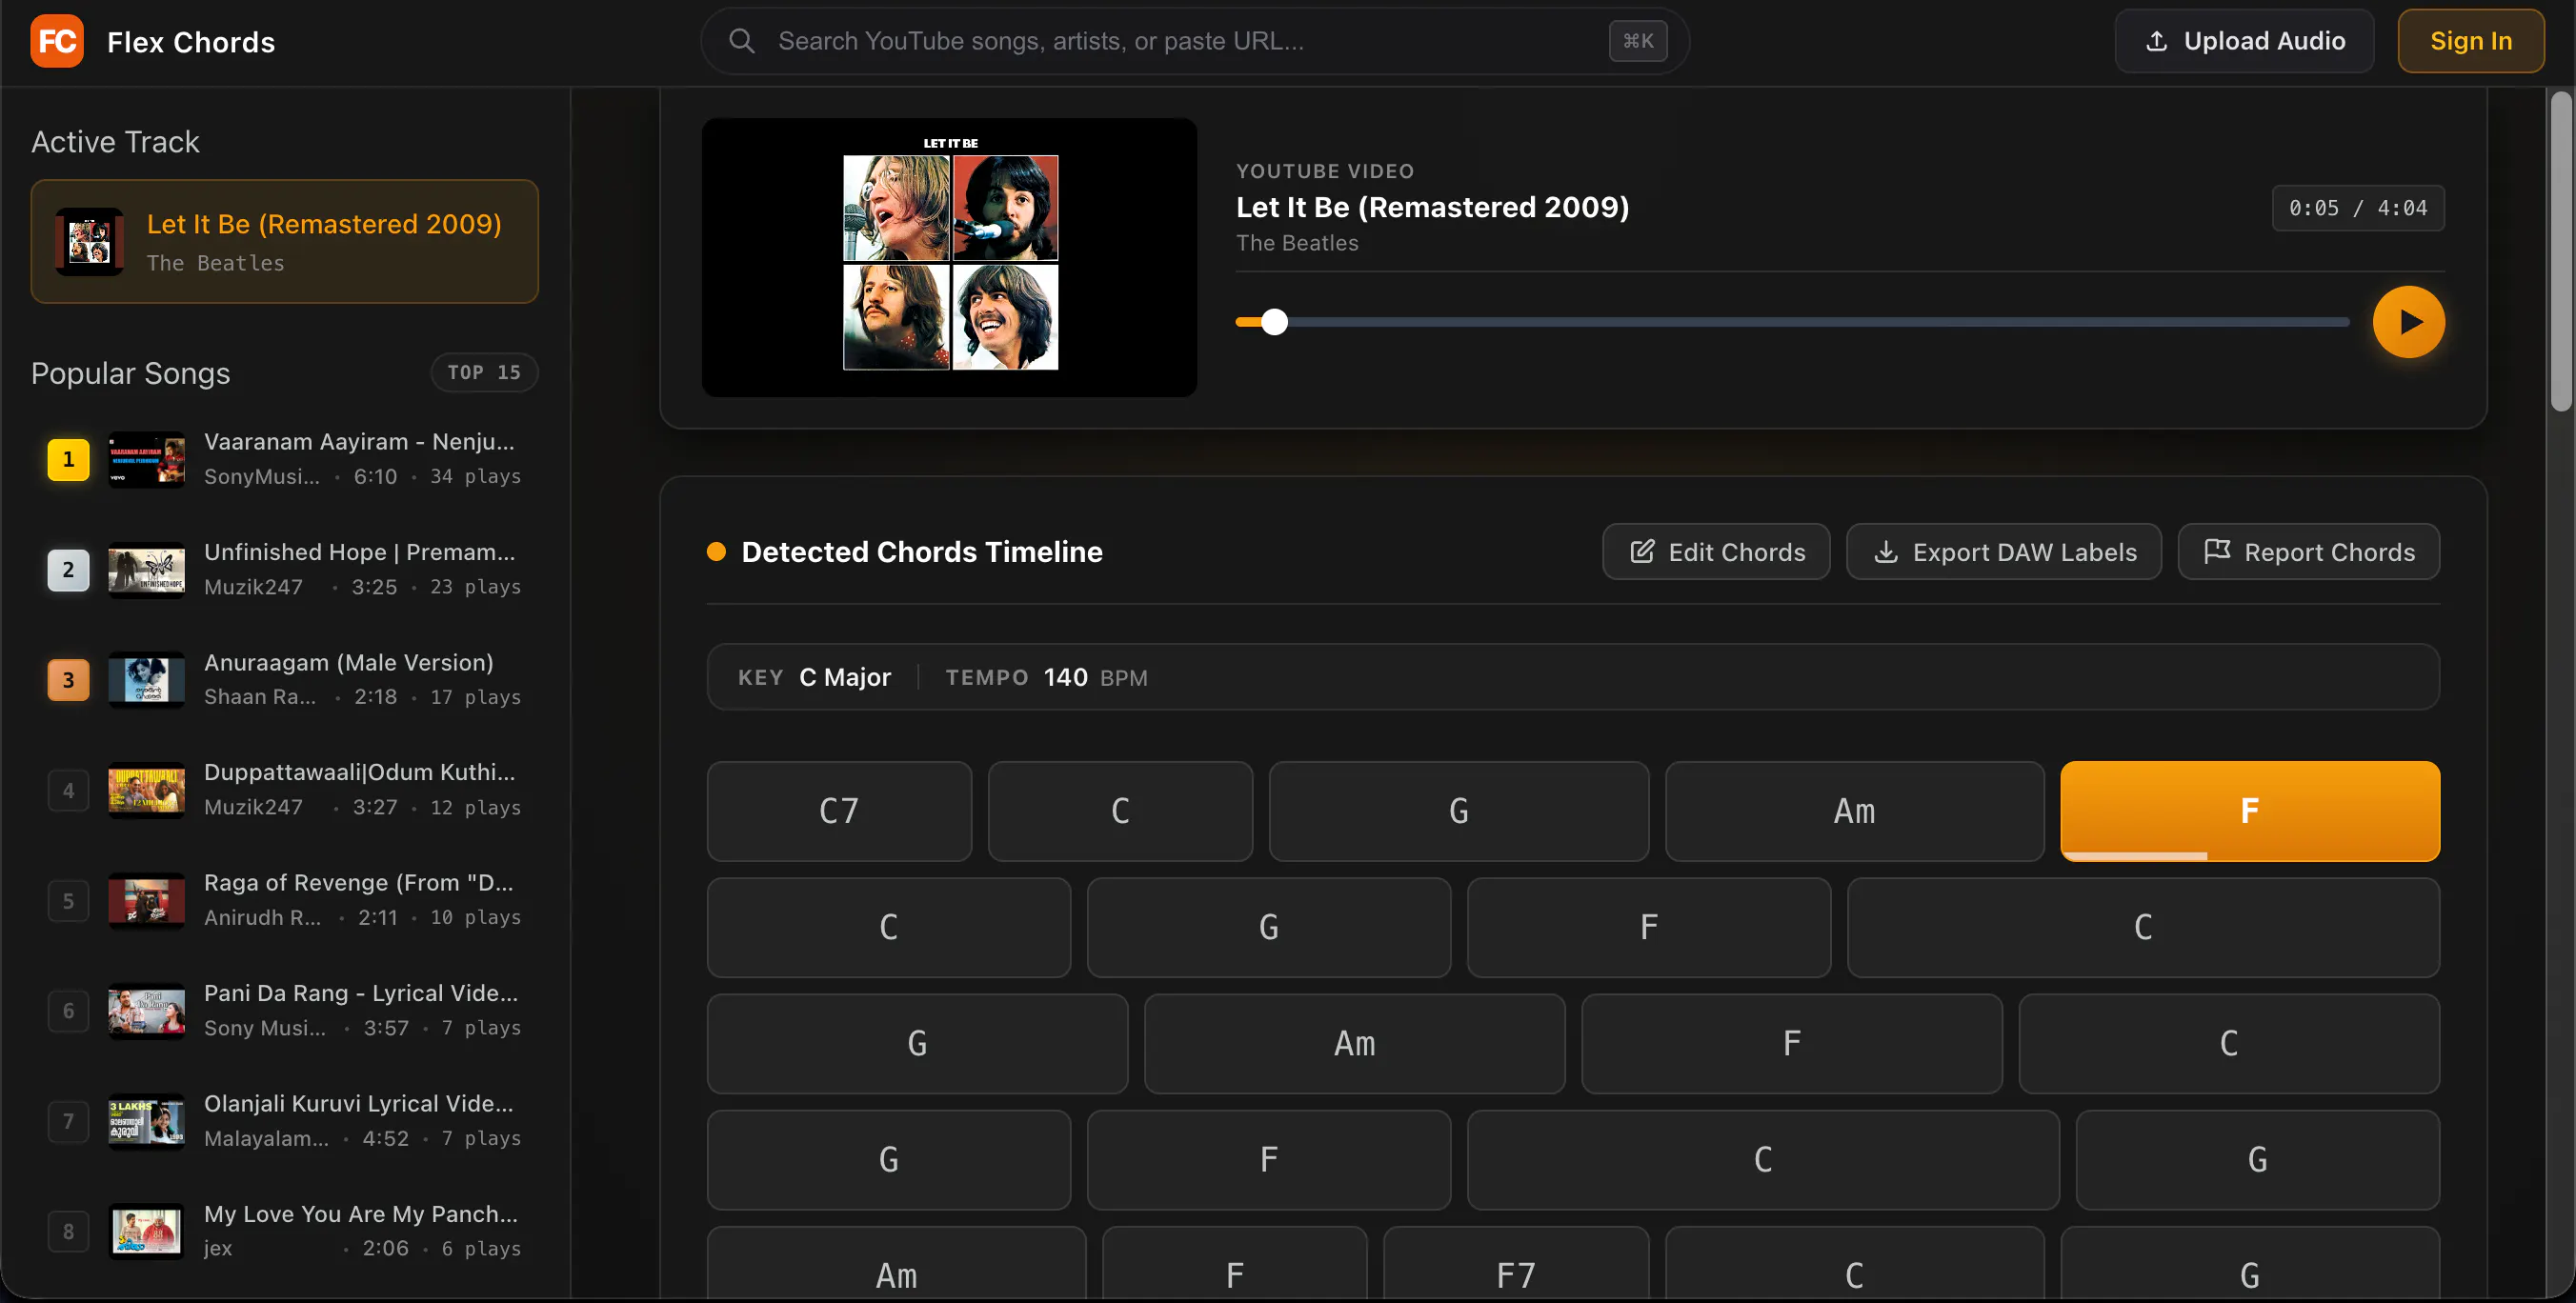Focus the YouTube song search field
Image resolution: width=2576 pixels, height=1303 pixels.
pyautogui.click(x=1195, y=41)
